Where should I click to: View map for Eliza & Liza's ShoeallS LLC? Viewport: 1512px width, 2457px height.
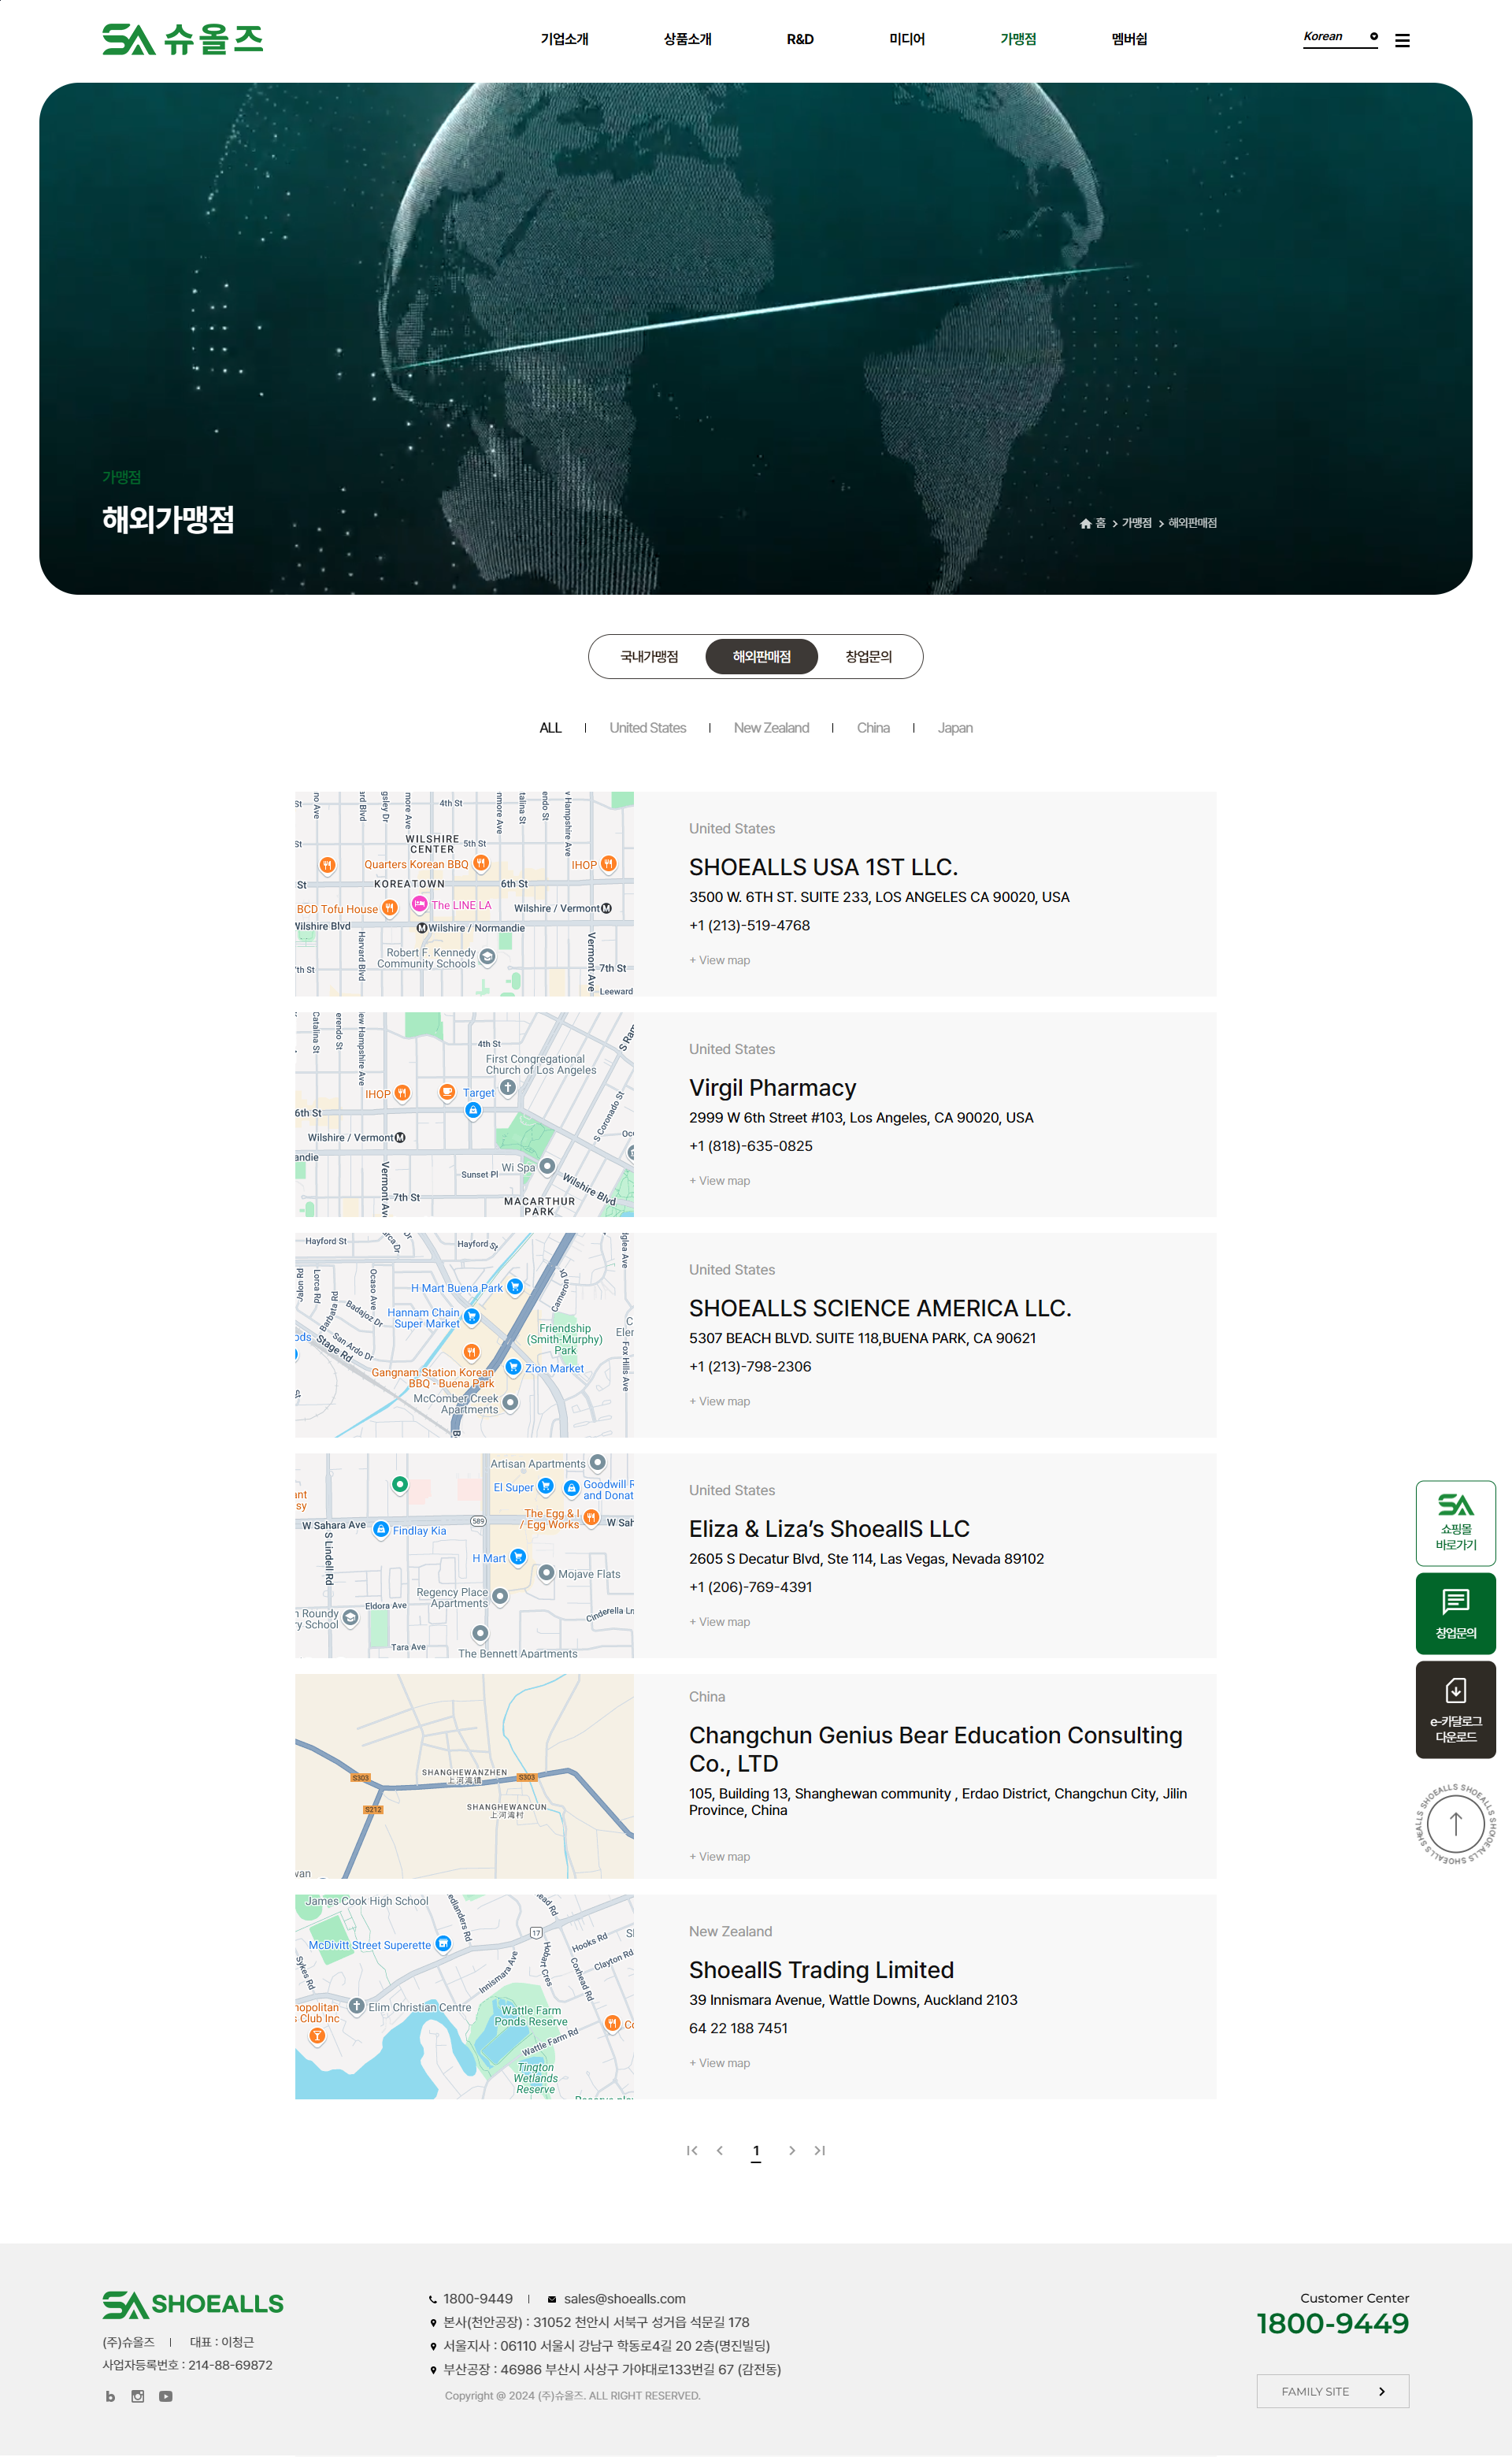click(x=720, y=1622)
